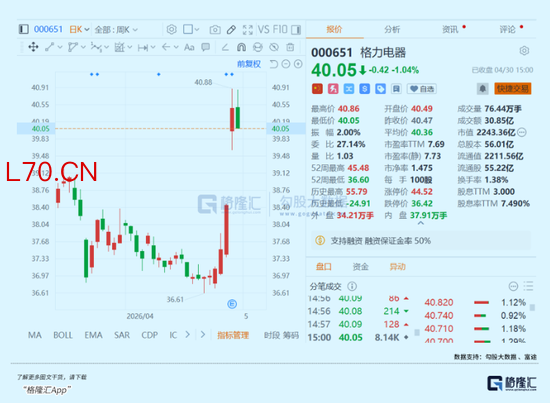Open the 全部:周K dropdown
Viewport: 550px width, 403px height.
(x=116, y=30)
